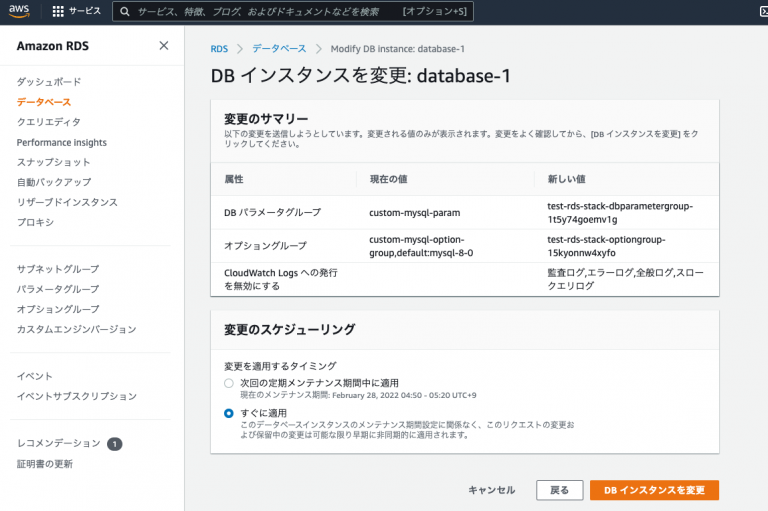Close the Amazon RDS sidebar panel
The image size is (768, 511).
tap(164, 46)
